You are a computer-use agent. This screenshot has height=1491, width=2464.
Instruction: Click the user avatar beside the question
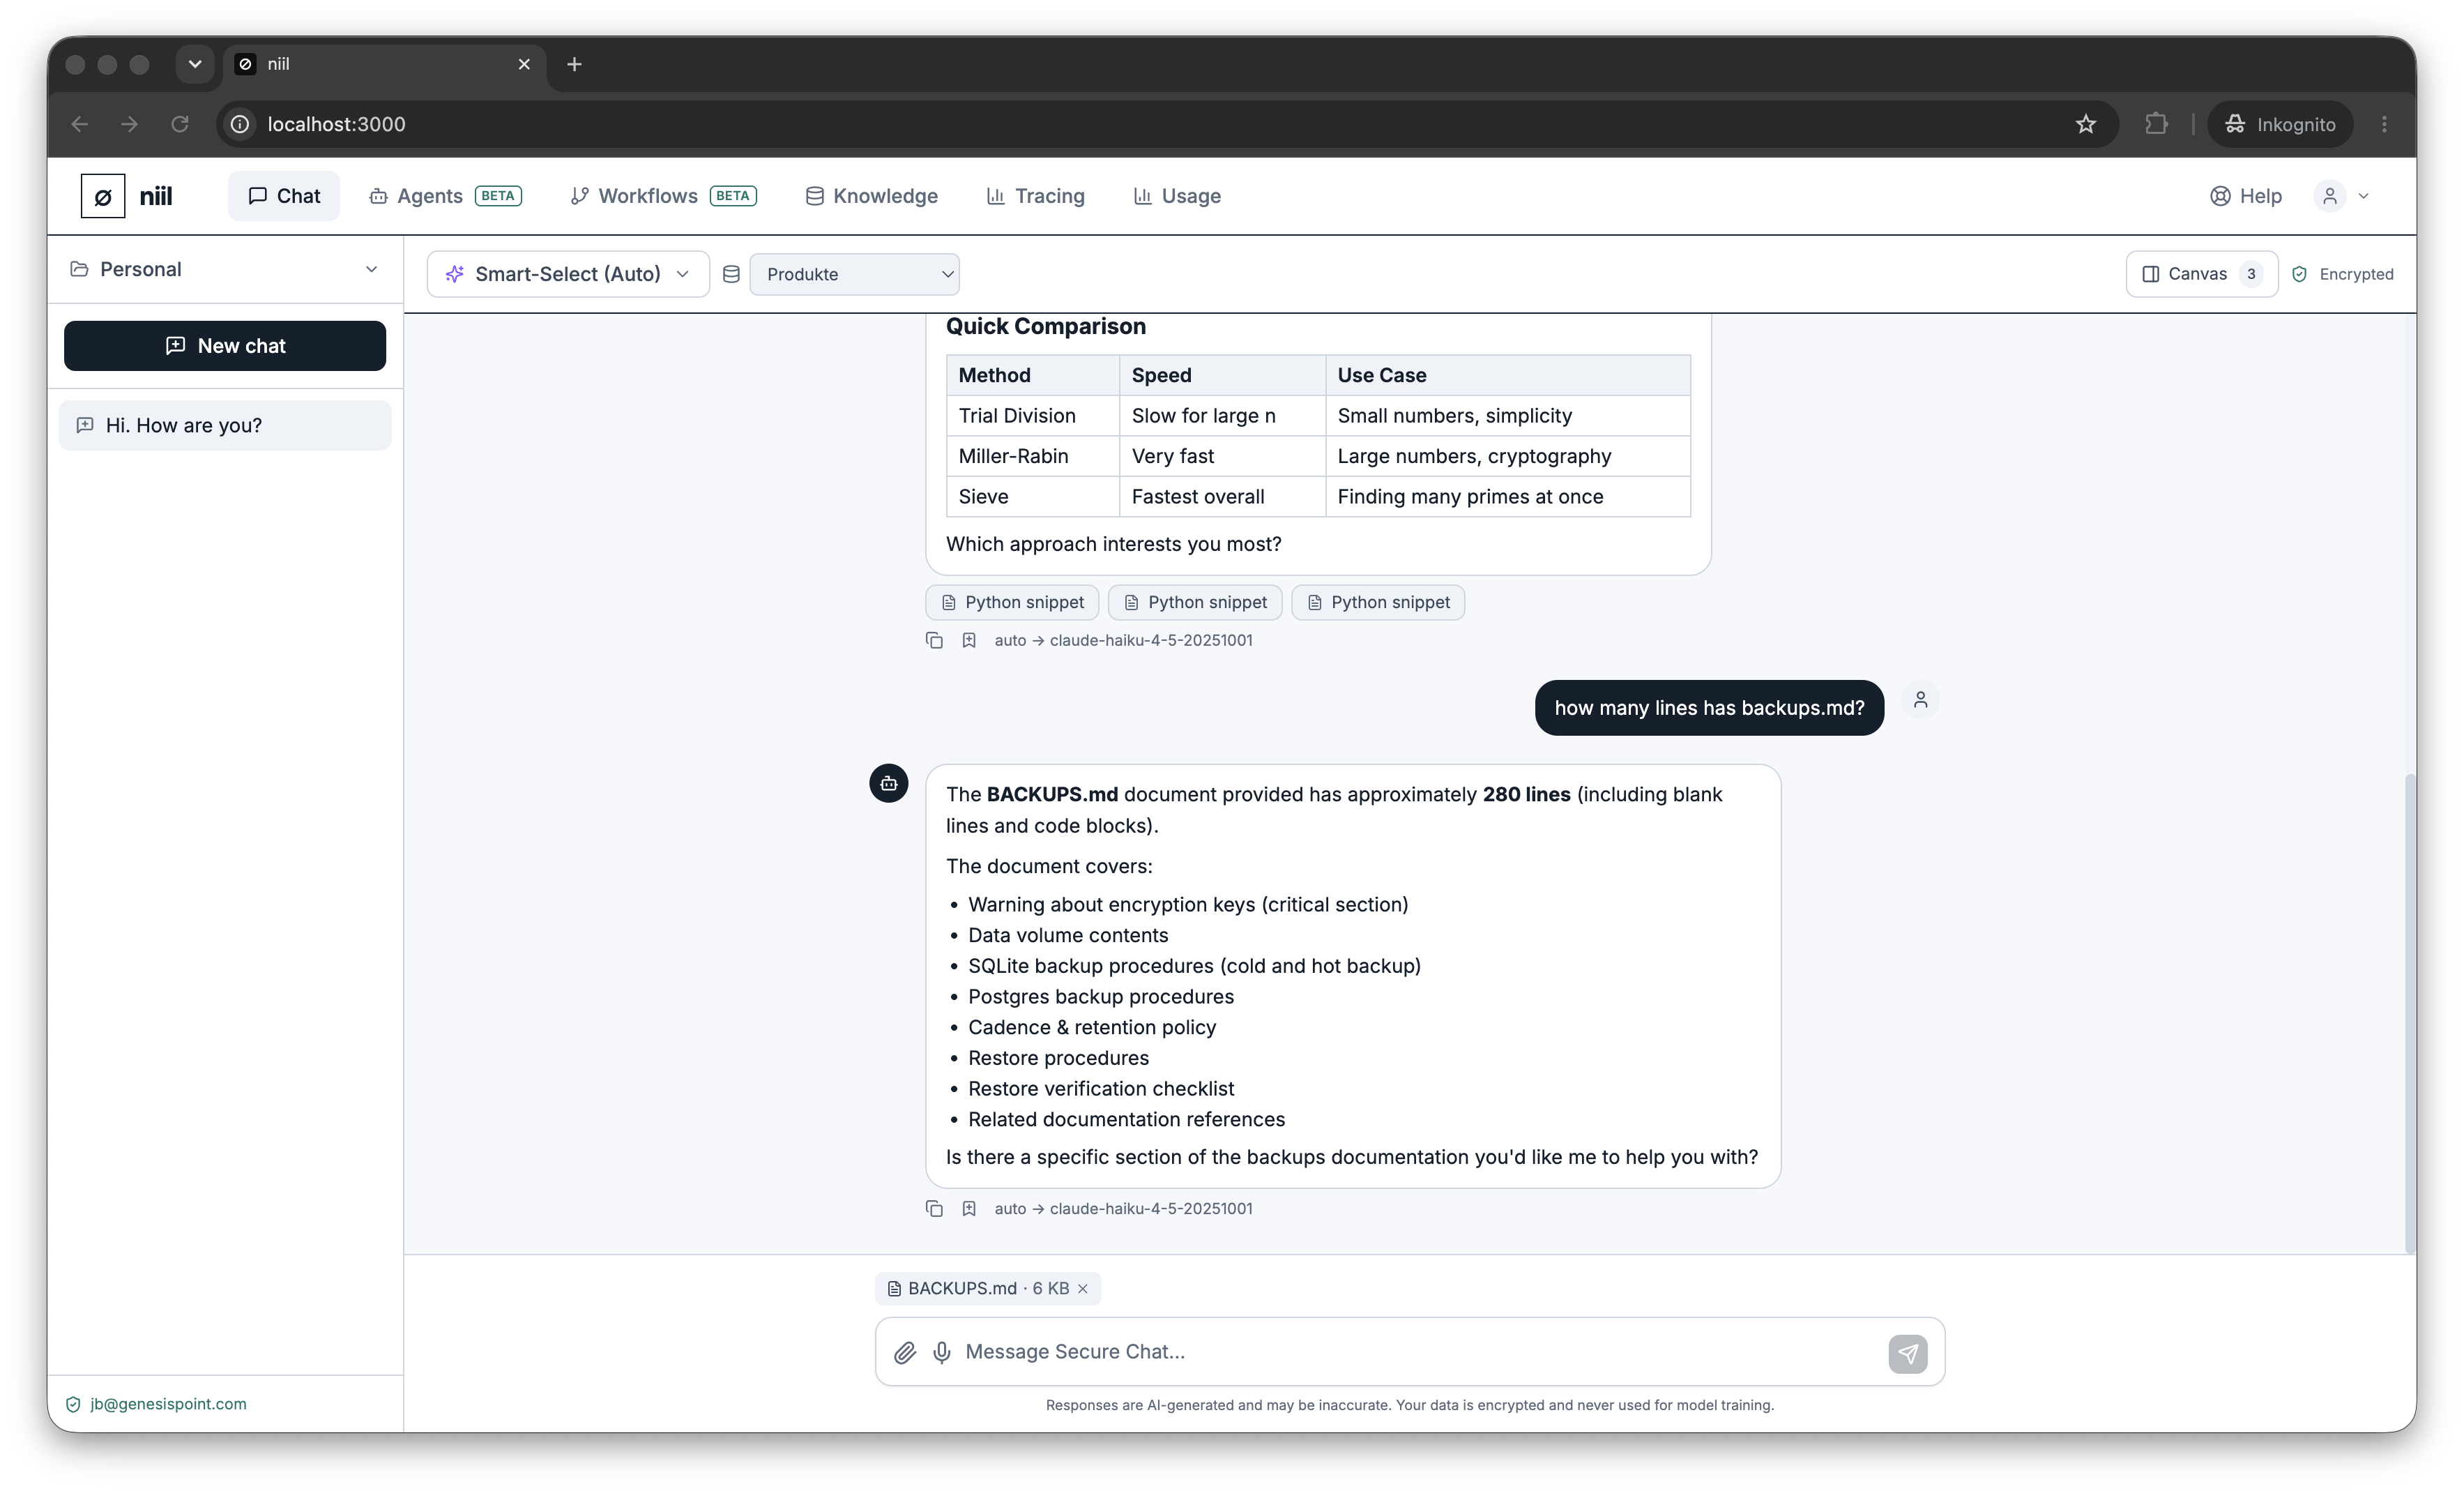coord(1920,700)
